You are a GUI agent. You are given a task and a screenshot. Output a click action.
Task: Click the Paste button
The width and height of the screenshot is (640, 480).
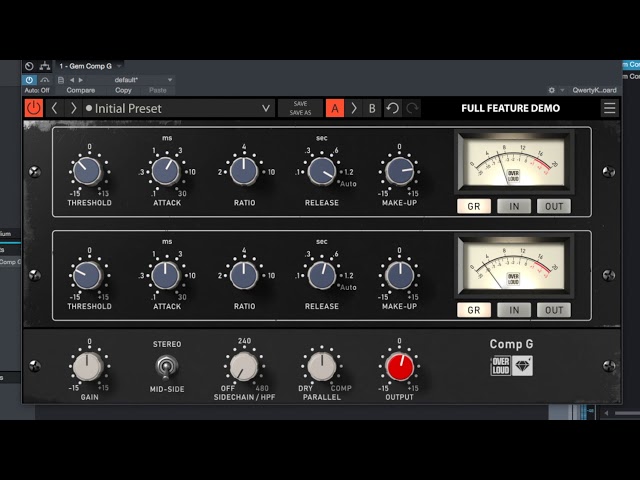pyautogui.click(x=158, y=90)
